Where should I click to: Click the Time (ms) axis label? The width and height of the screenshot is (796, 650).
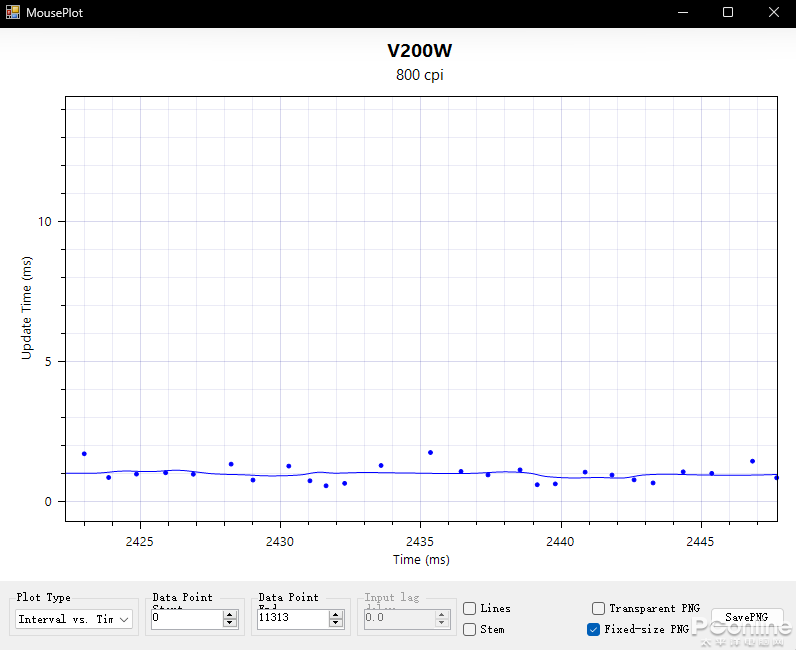421,559
